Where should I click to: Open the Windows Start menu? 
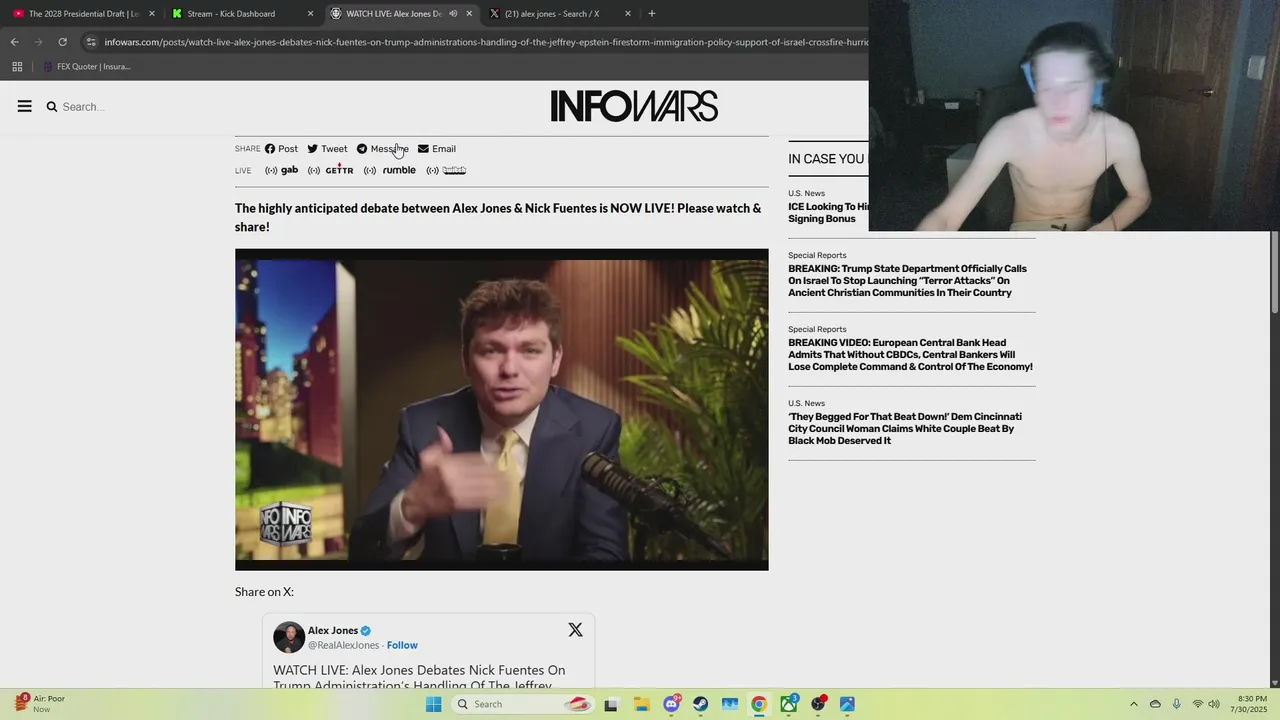click(x=433, y=704)
